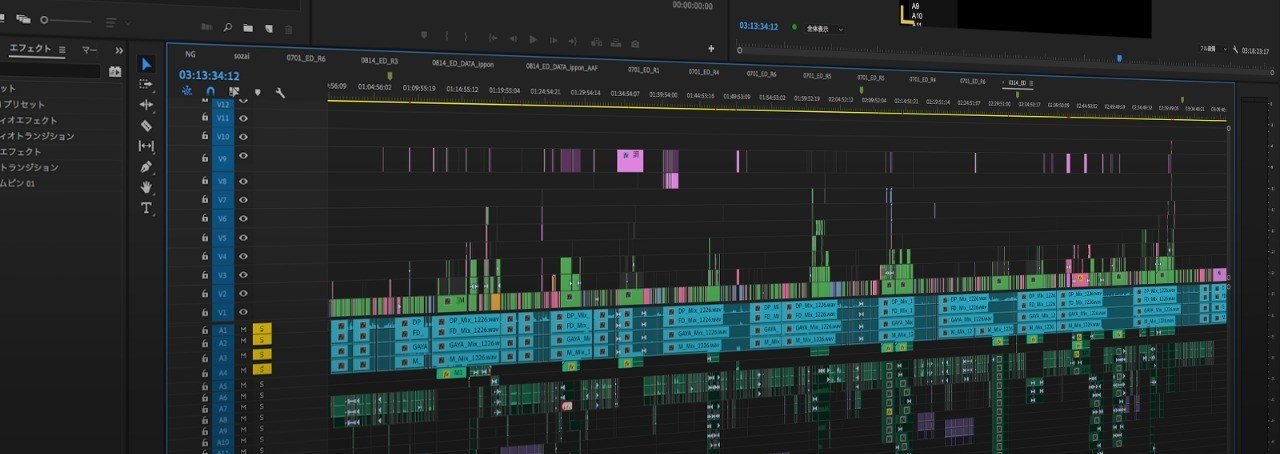Toggle linked selection in timeline
1280x454 pixels.
[x=234, y=91]
